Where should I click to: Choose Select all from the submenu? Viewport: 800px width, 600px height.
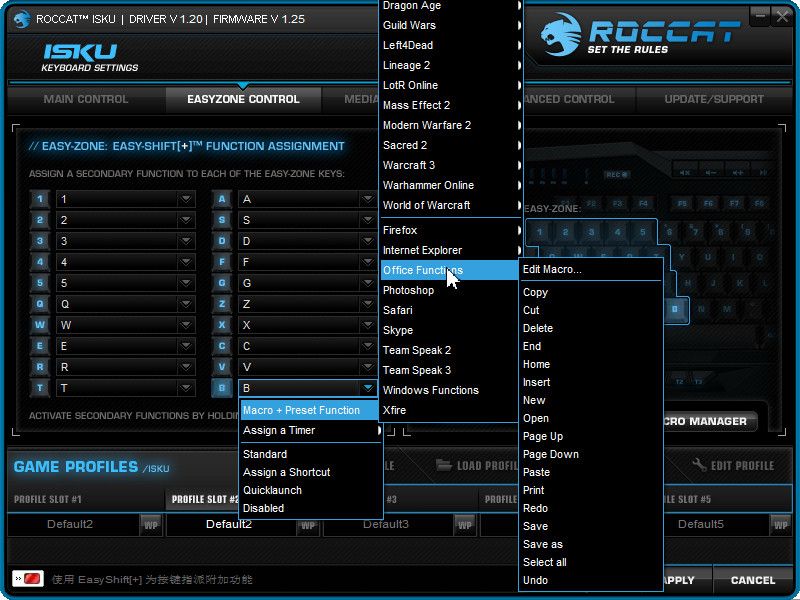point(591,562)
